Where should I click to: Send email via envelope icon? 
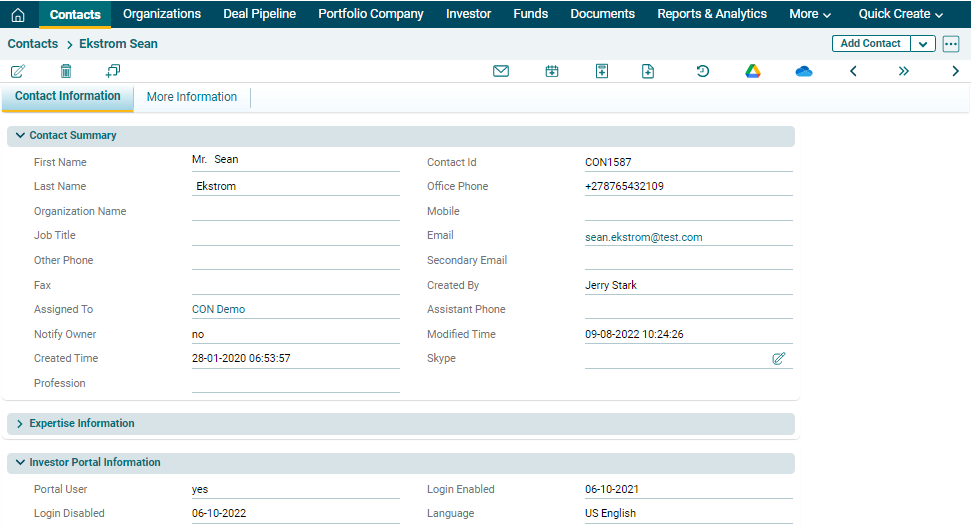[501, 71]
